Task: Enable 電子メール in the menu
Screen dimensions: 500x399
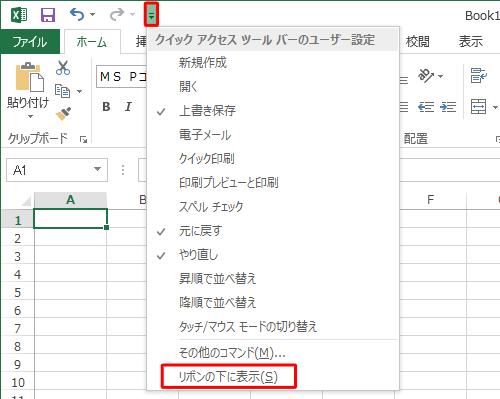Action: (273, 135)
